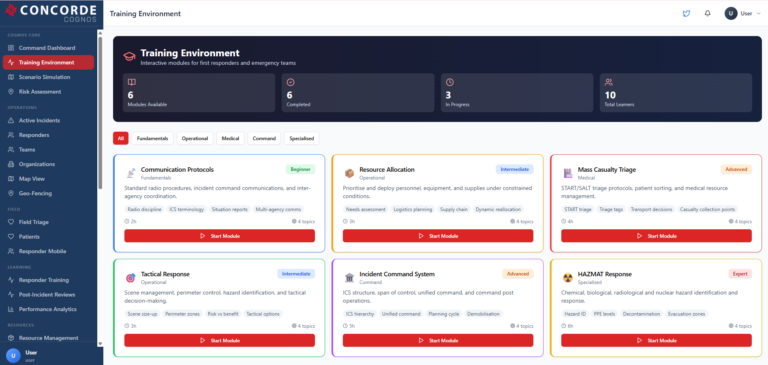Click the Communication Protocols module icon
768x365 pixels.
130,172
